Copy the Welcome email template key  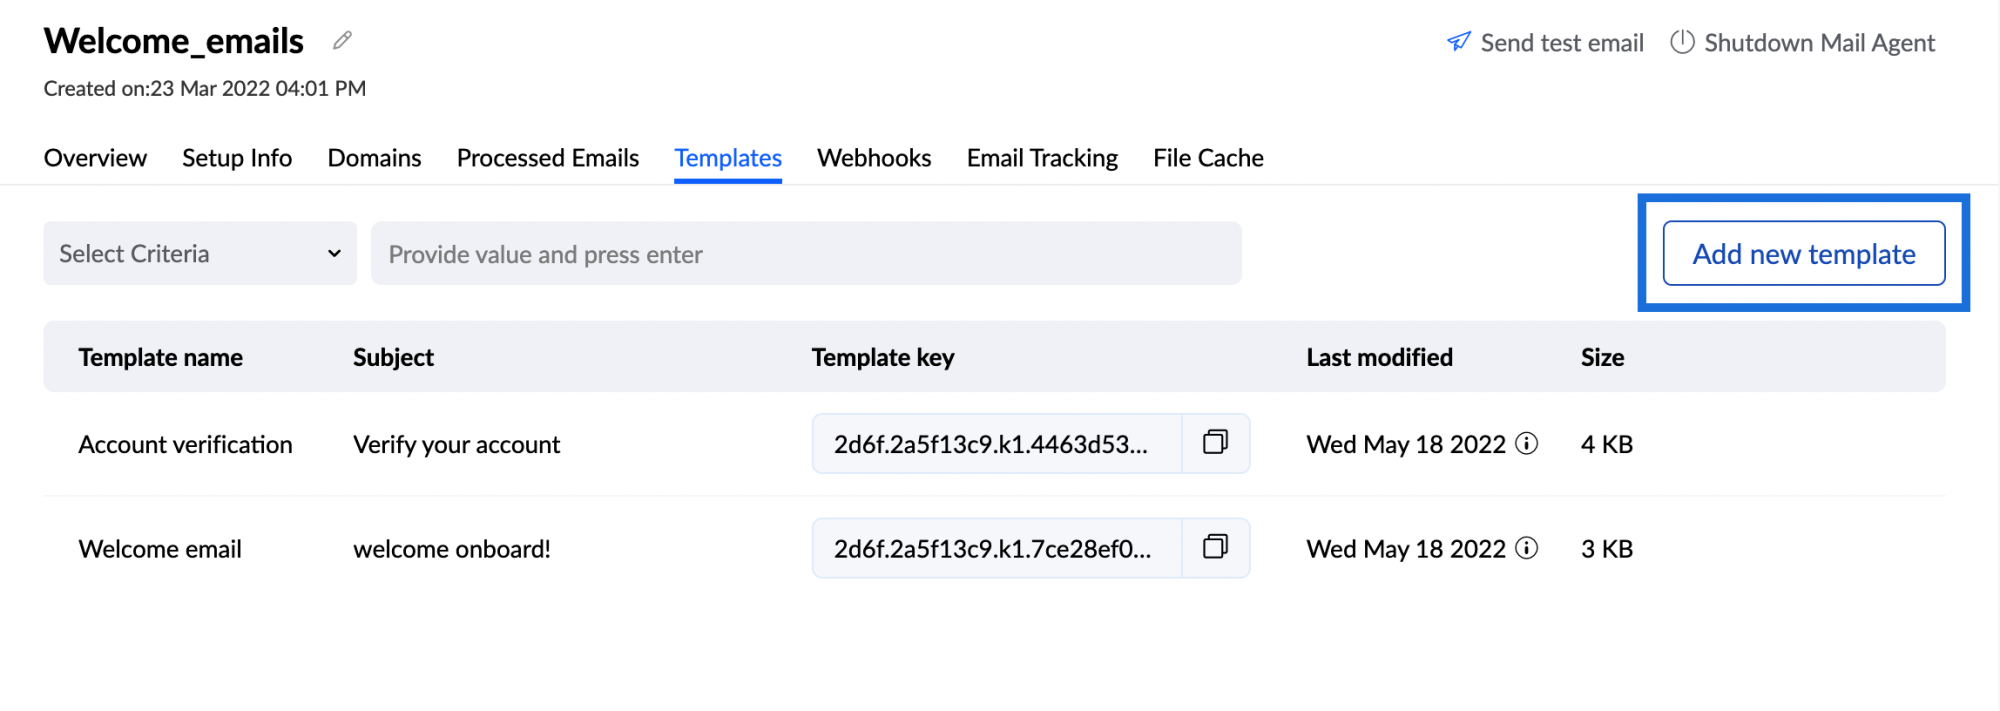tap(1215, 547)
